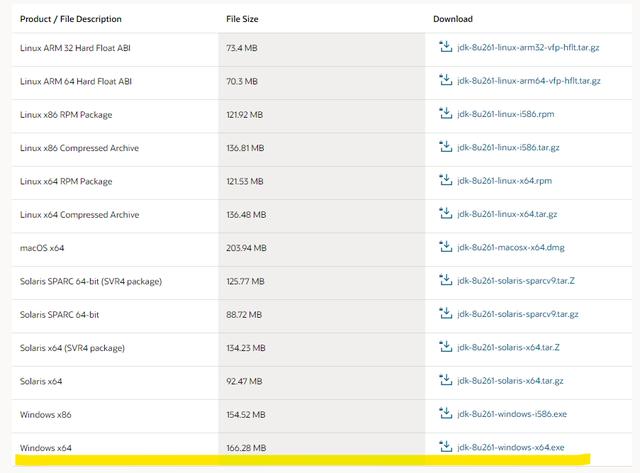Click download icon beside jdk-8u261-linux-x64.tar.gz
640x473 pixels.
[445, 213]
